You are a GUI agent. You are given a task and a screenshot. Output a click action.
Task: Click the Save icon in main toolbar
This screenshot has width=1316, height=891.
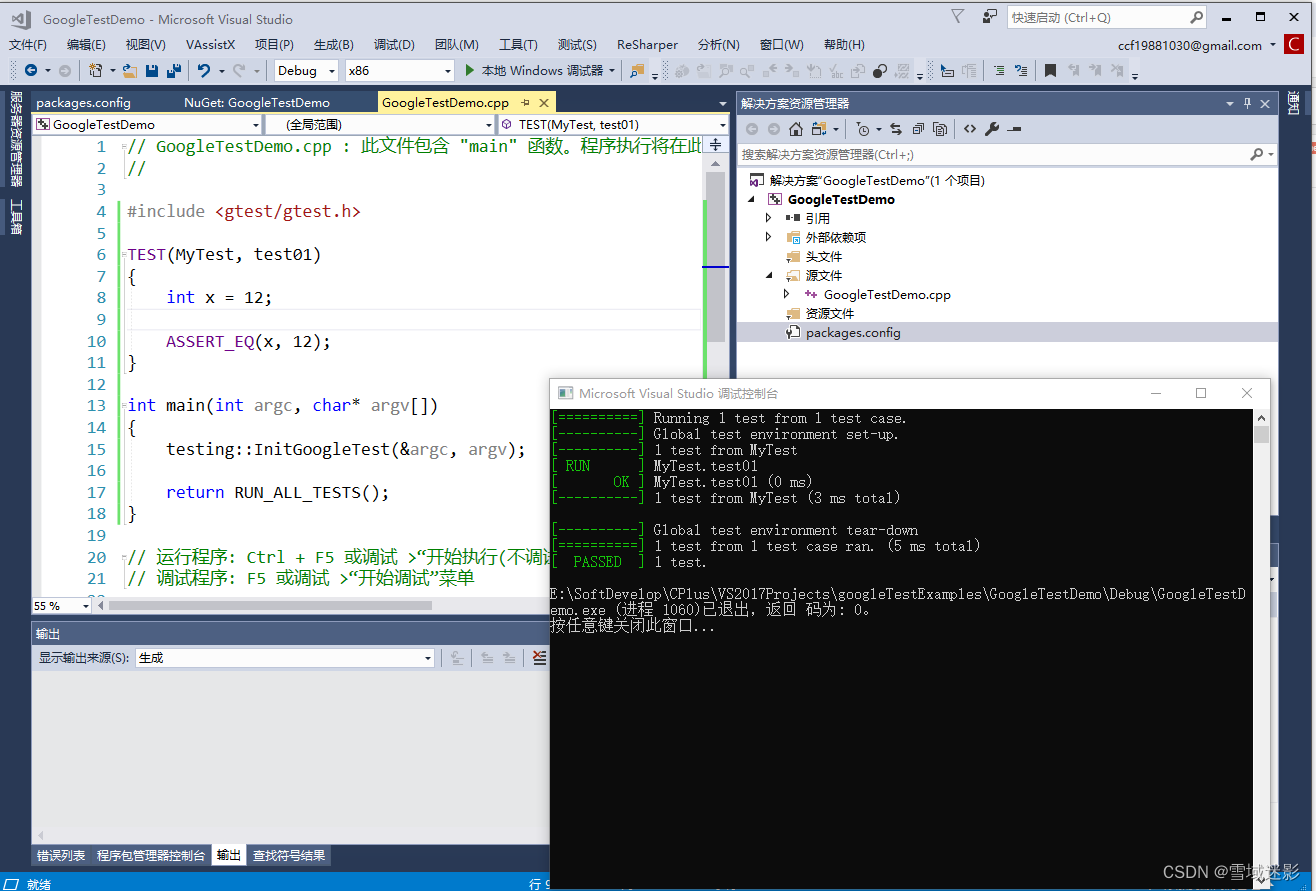(x=151, y=70)
